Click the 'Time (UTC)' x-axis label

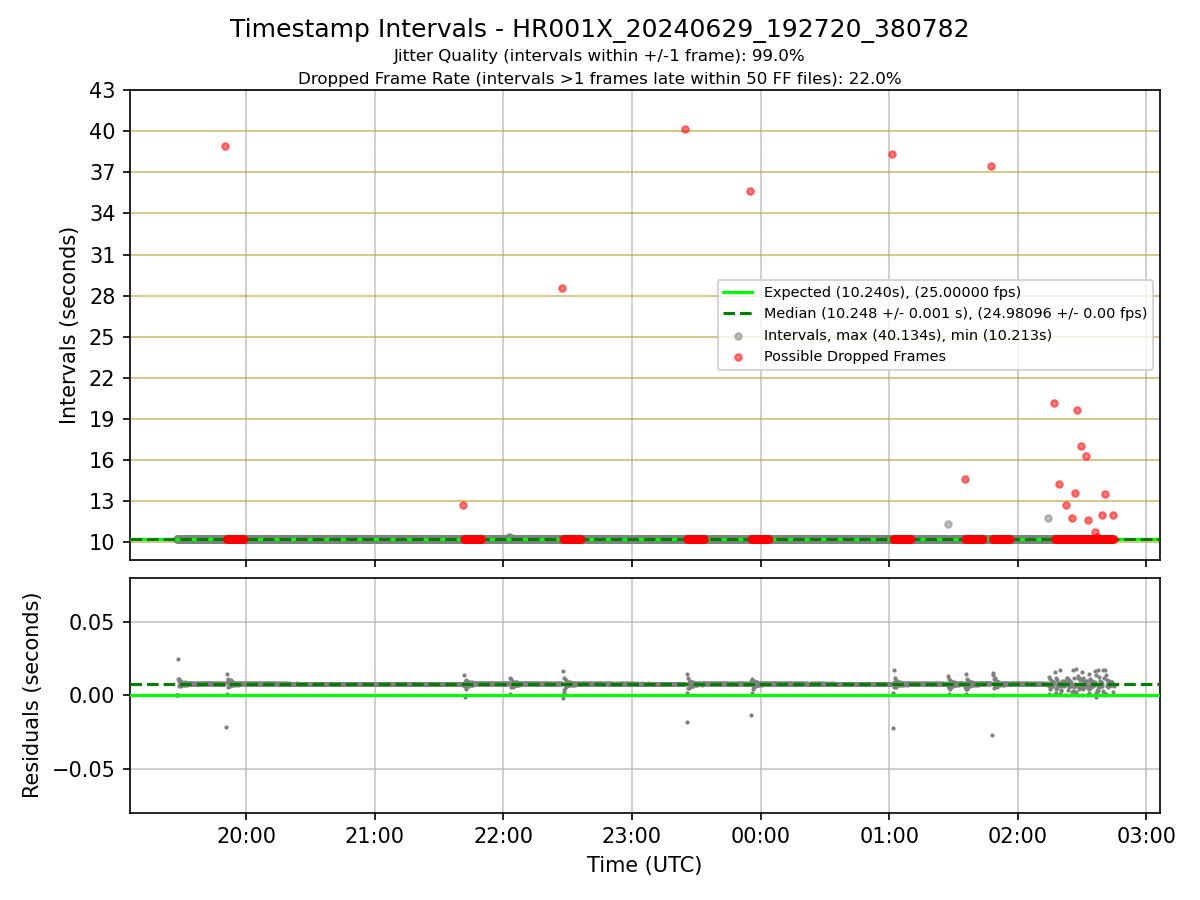[644, 864]
